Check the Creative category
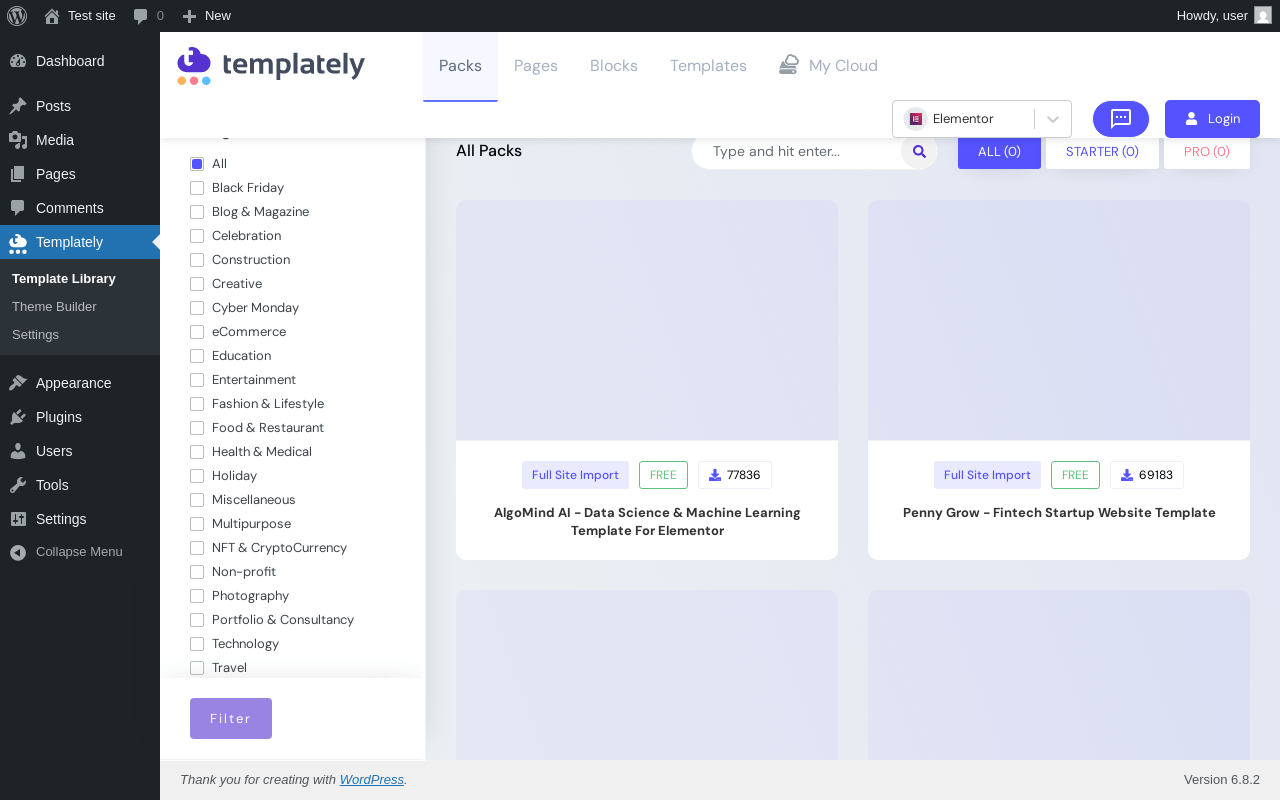 point(197,284)
